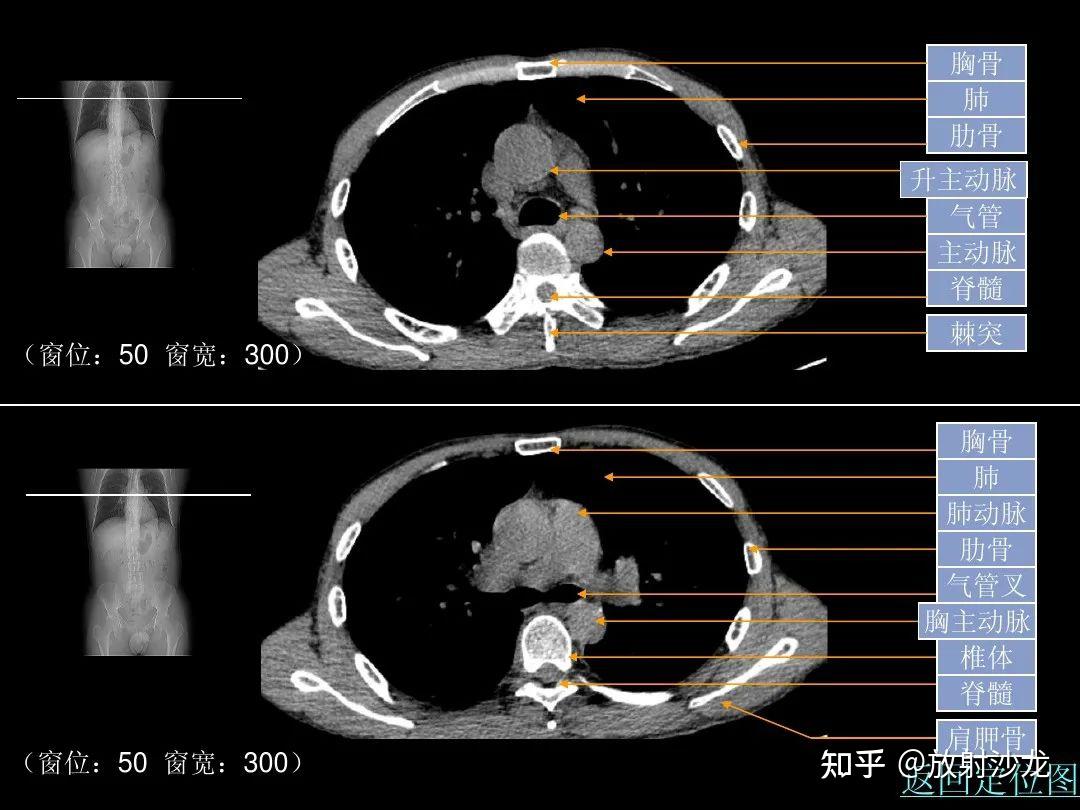This screenshot has width=1080, height=810.
Task: Click the 升主动脉 label box
Action: pos(964,180)
